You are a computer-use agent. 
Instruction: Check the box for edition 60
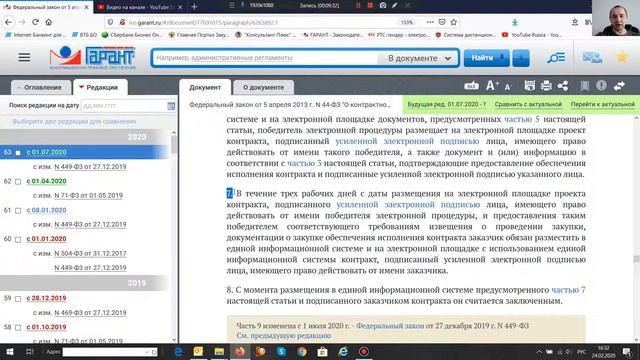(18, 240)
